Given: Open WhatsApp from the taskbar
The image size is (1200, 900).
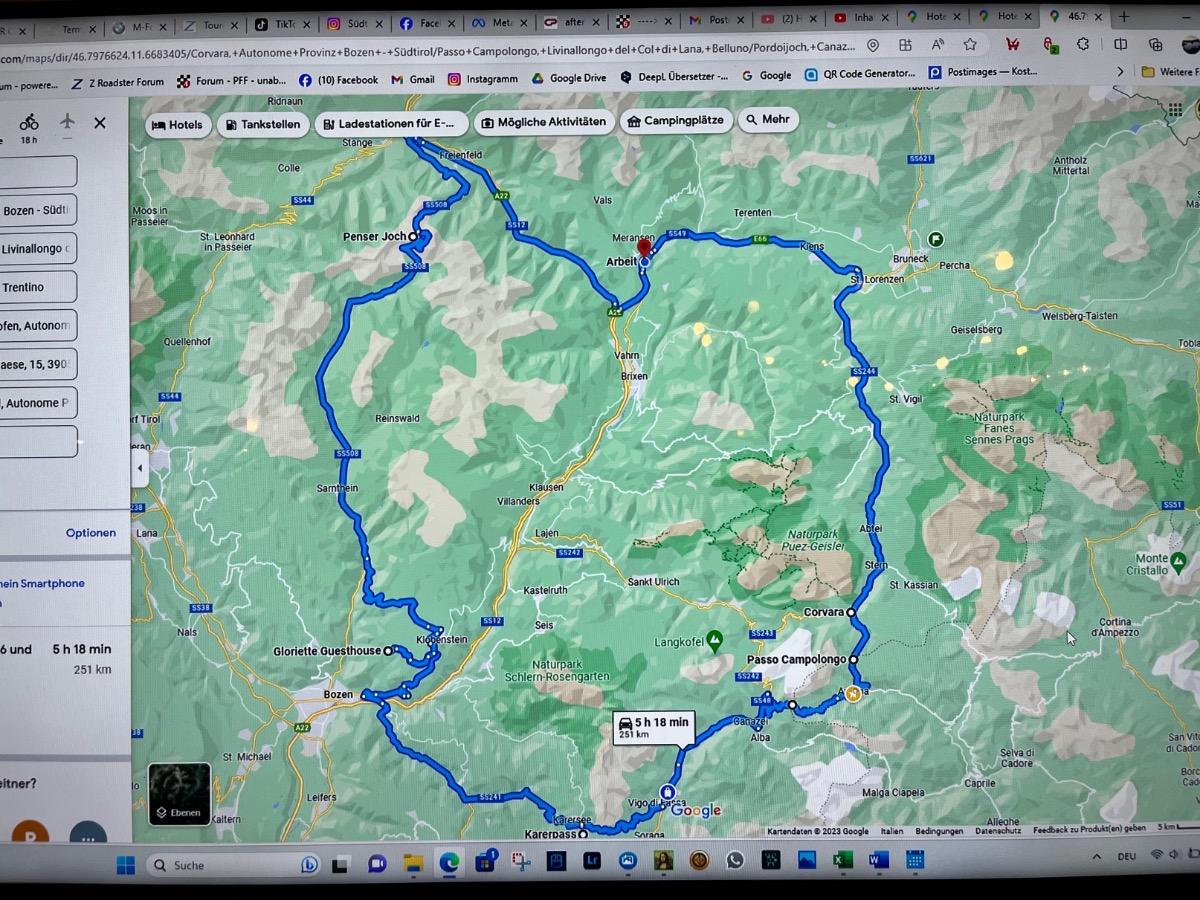Looking at the screenshot, I should (735, 860).
